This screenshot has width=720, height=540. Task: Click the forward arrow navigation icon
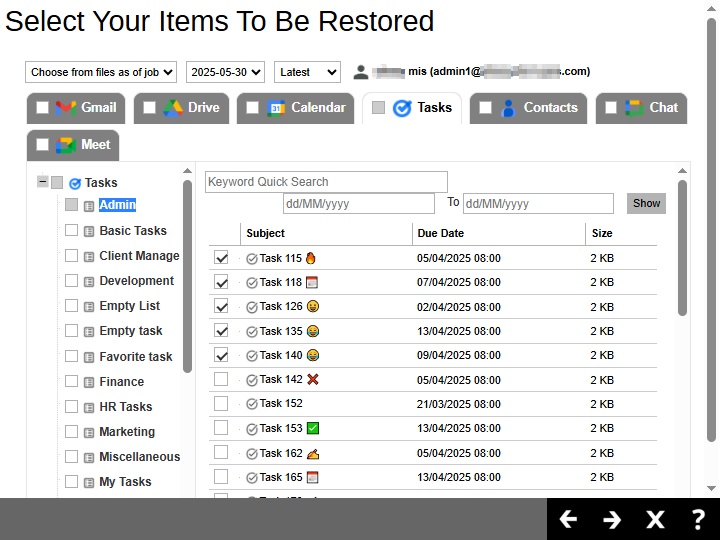click(612, 519)
